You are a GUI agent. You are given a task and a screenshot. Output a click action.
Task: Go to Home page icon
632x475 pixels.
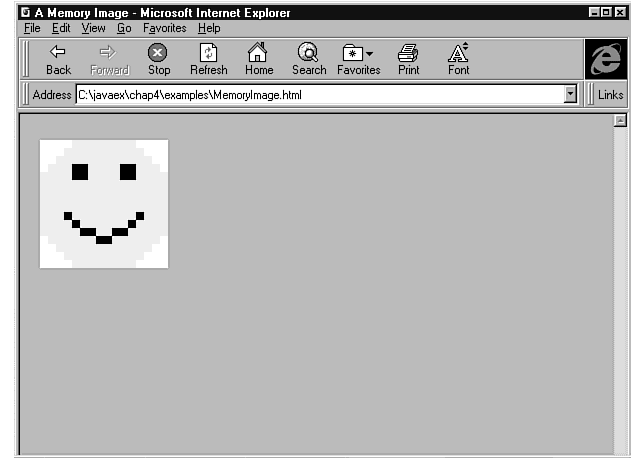tap(258, 52)
